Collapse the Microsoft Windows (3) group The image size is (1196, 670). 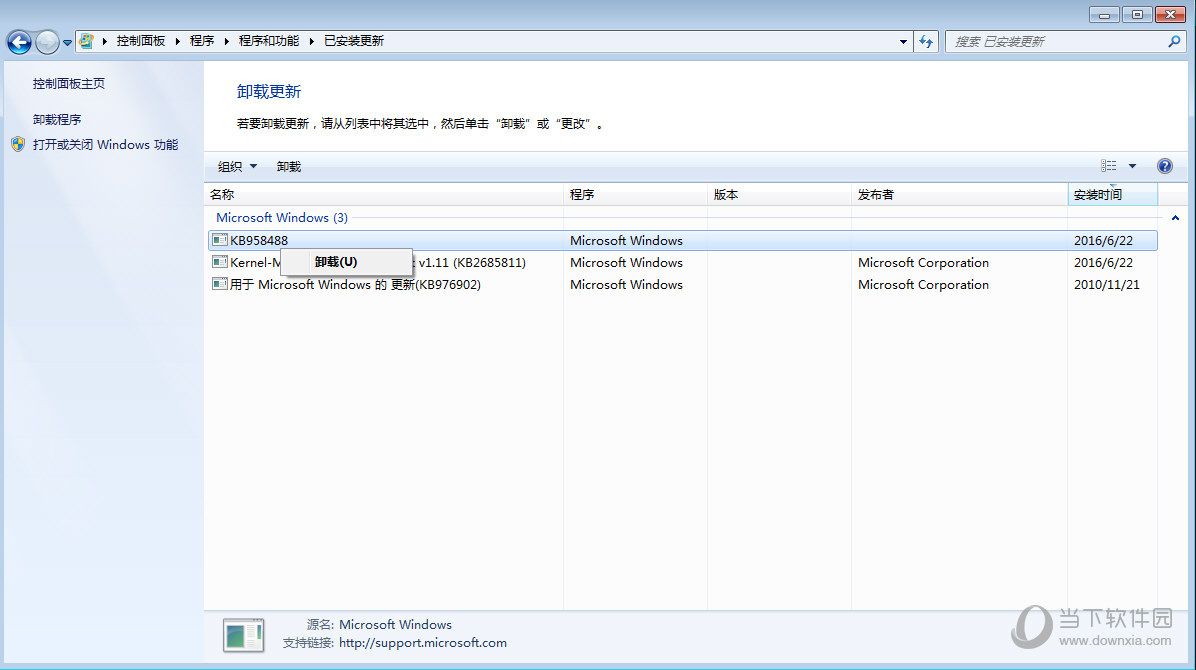tap(1175, 218)
